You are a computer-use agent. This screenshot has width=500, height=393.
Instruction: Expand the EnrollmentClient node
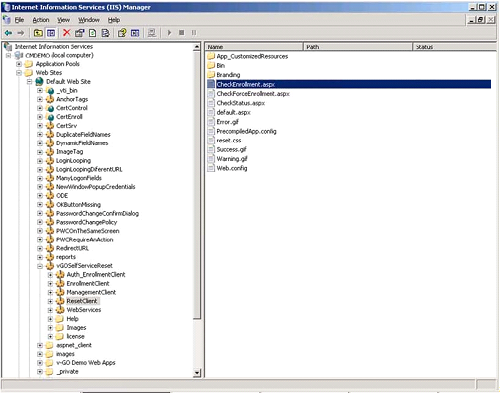(x=50, y=284)
